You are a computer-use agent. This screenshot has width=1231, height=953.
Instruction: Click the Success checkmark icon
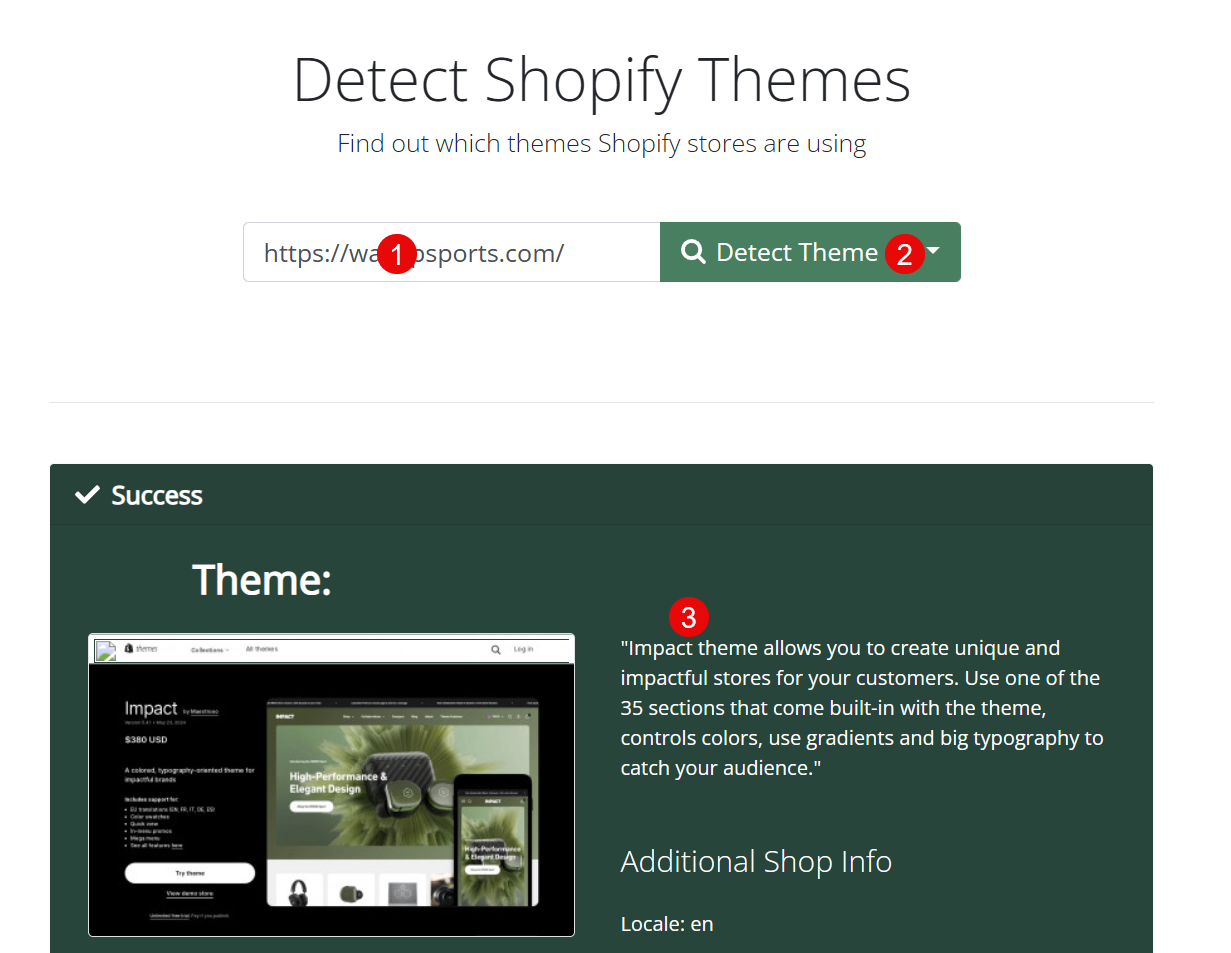click(x=88, y=494)
